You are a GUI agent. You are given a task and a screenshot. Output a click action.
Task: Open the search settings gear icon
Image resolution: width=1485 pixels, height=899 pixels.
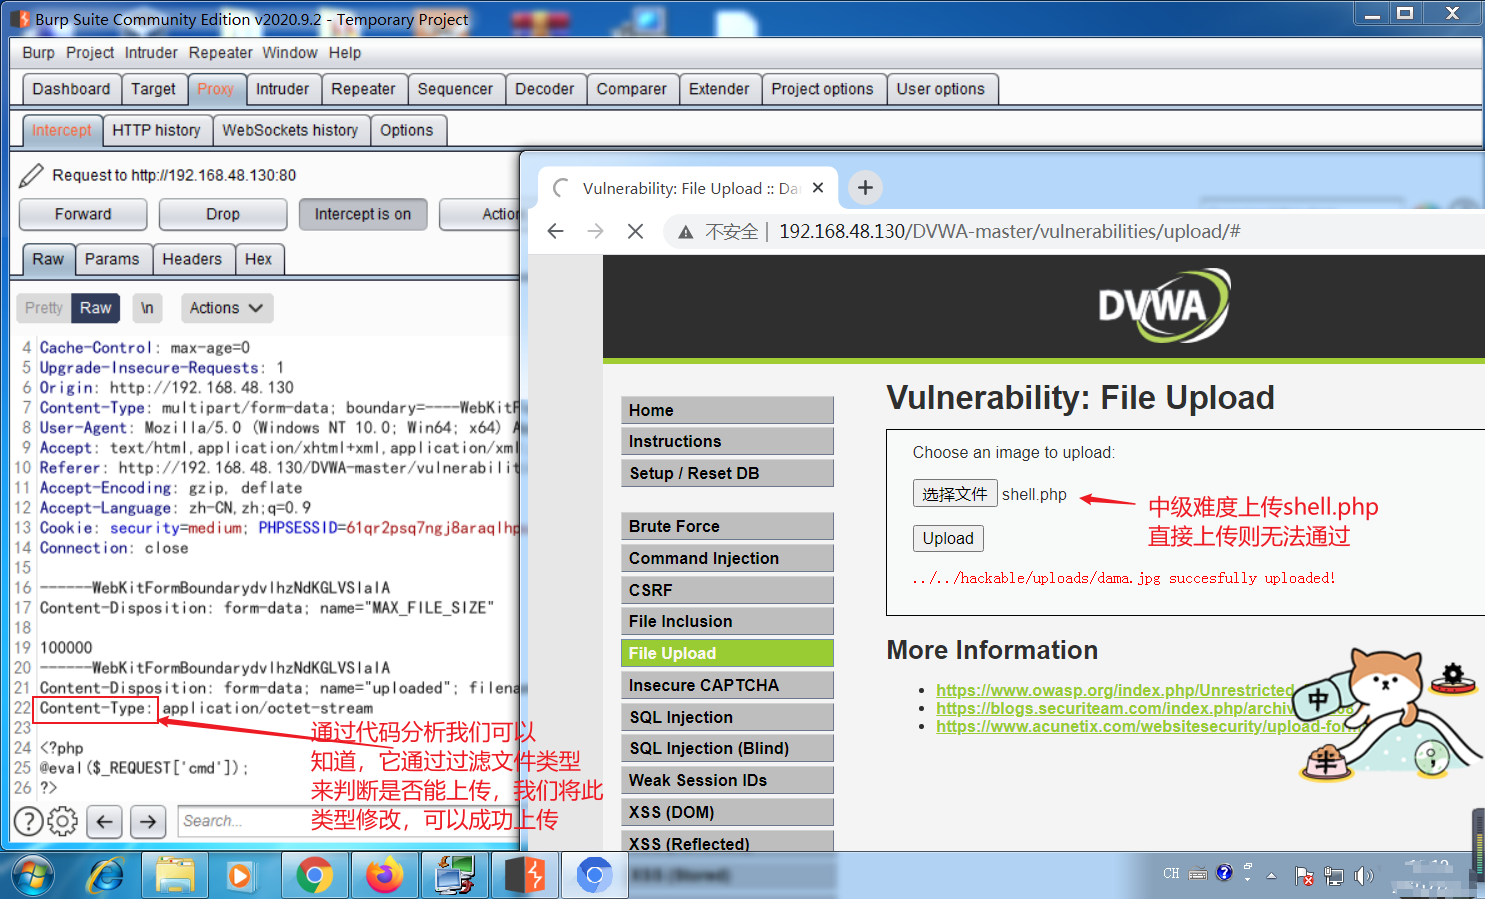[x=62, y=821]
